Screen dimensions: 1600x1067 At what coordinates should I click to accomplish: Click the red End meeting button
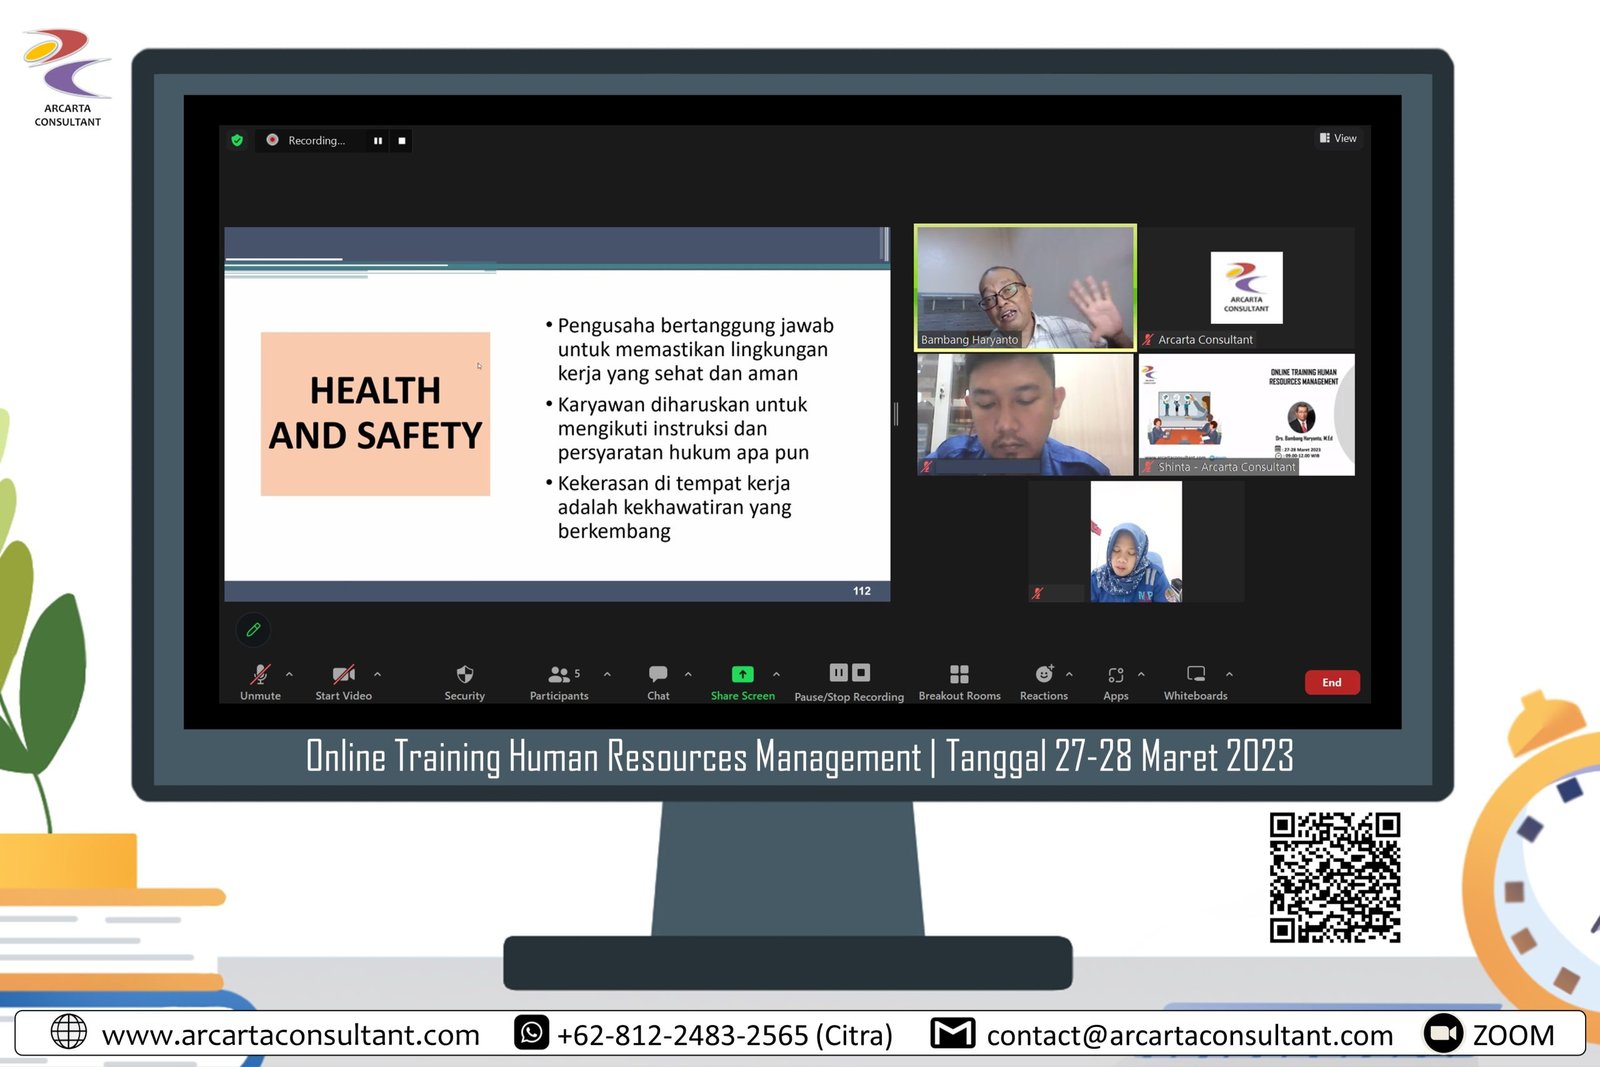(x=1331, y=683)
